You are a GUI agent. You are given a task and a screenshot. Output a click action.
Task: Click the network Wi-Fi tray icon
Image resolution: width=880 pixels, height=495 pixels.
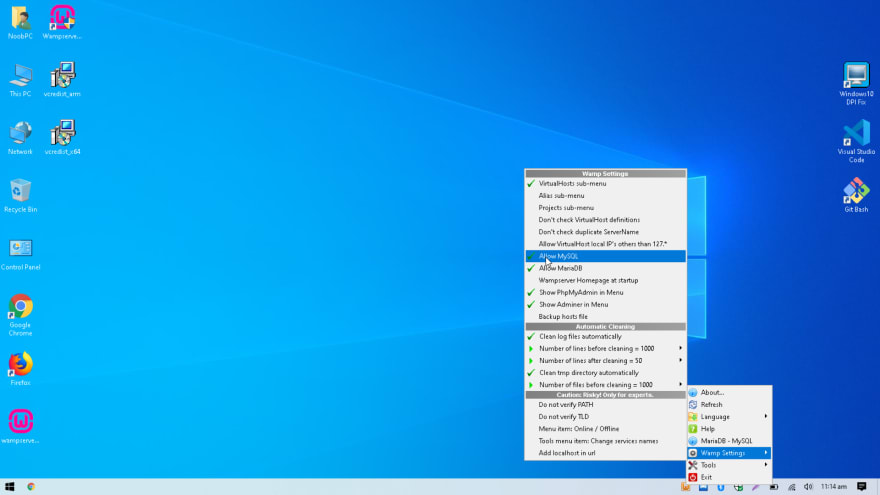click(791, 487)
